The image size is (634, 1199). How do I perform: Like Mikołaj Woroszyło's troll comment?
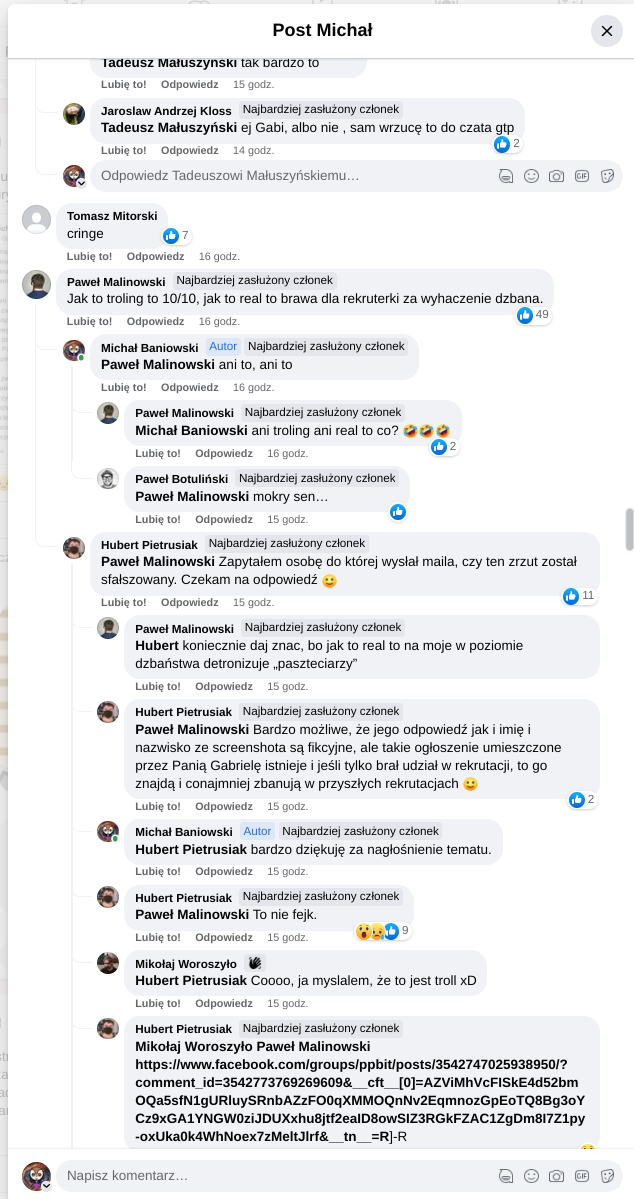pos(157,1003)
